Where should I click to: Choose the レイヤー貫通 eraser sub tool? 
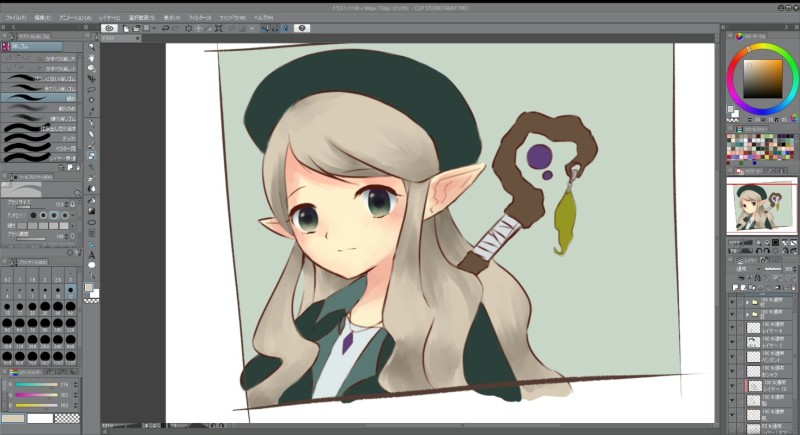pyautogui.click(x=39, y=158)
